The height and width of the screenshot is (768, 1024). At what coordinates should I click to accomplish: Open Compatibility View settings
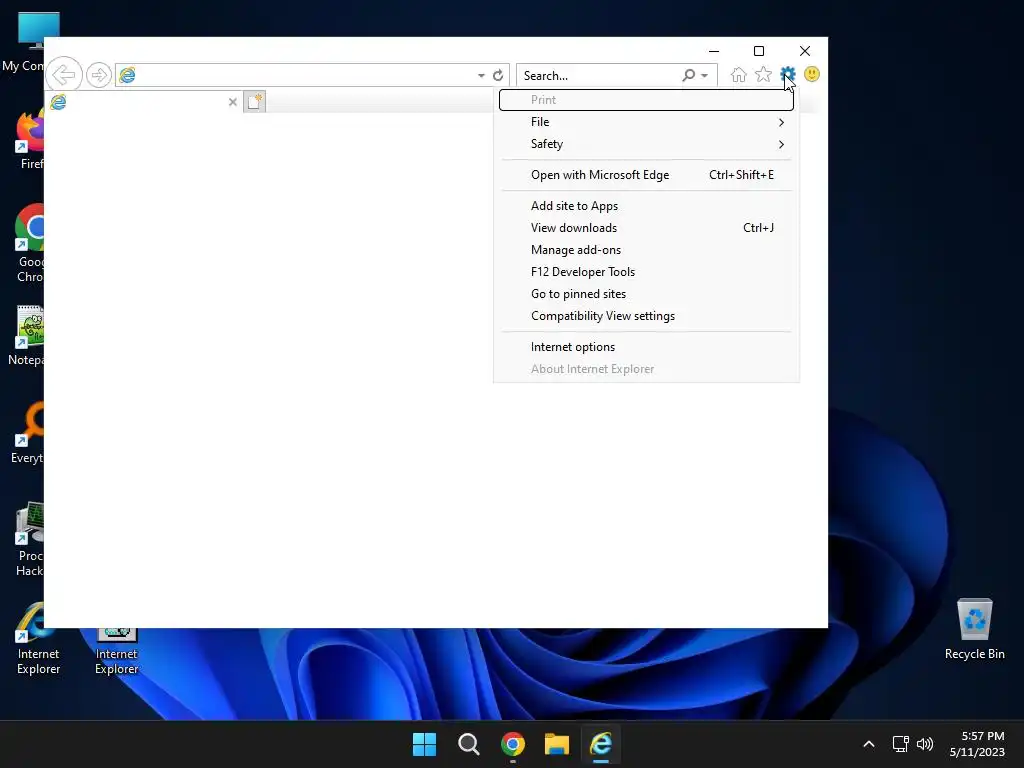coord(646,316)
